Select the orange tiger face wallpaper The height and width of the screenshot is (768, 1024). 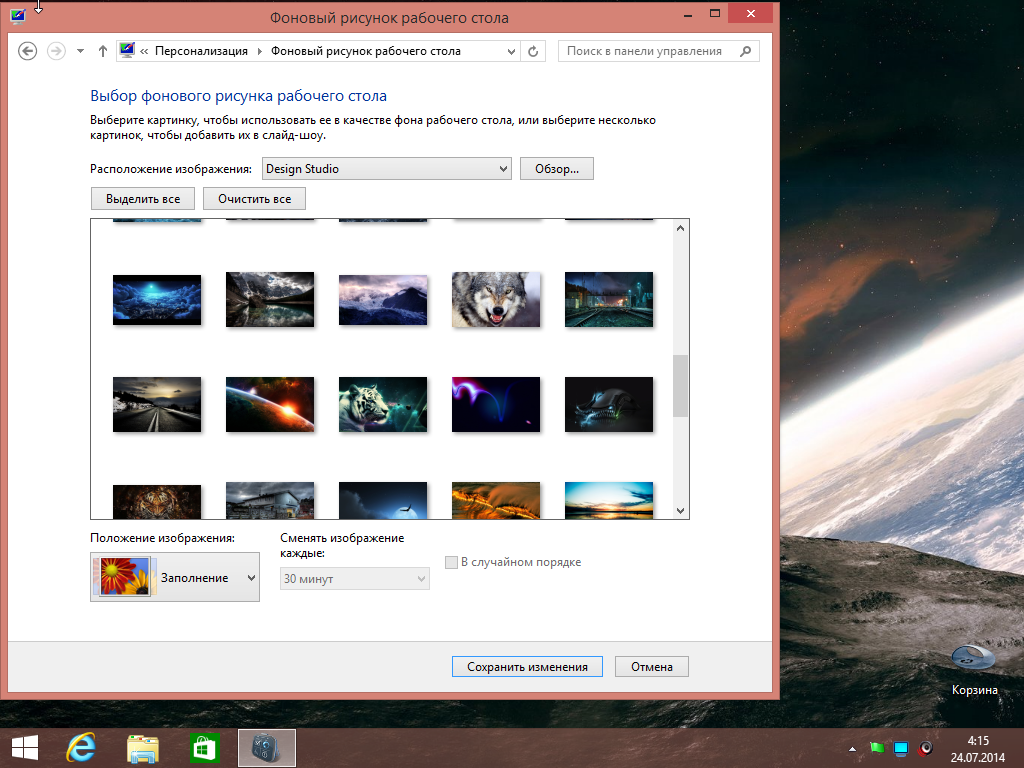157,502
